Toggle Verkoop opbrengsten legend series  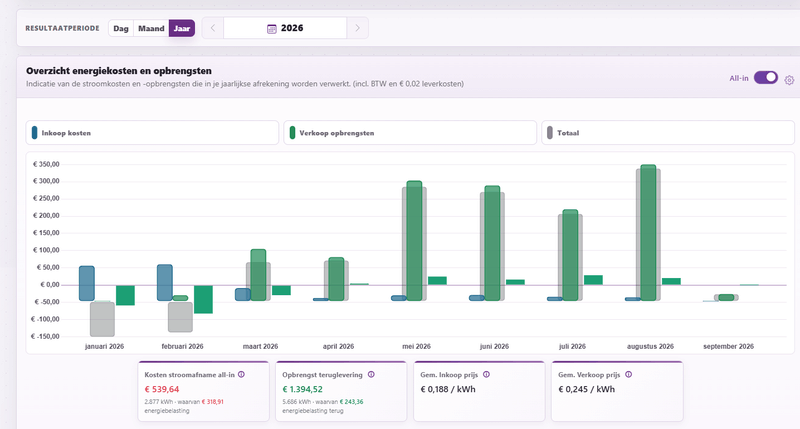coord(410,133)
